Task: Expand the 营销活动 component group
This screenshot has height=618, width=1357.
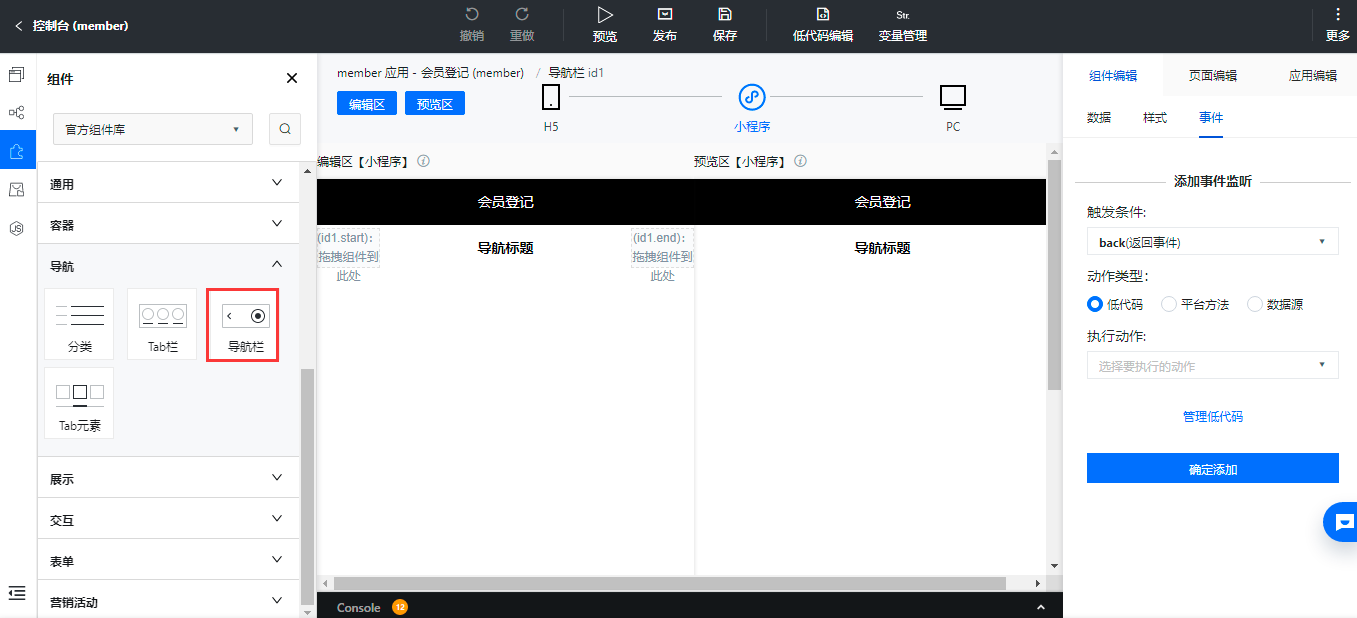Action: coord(168,601)
